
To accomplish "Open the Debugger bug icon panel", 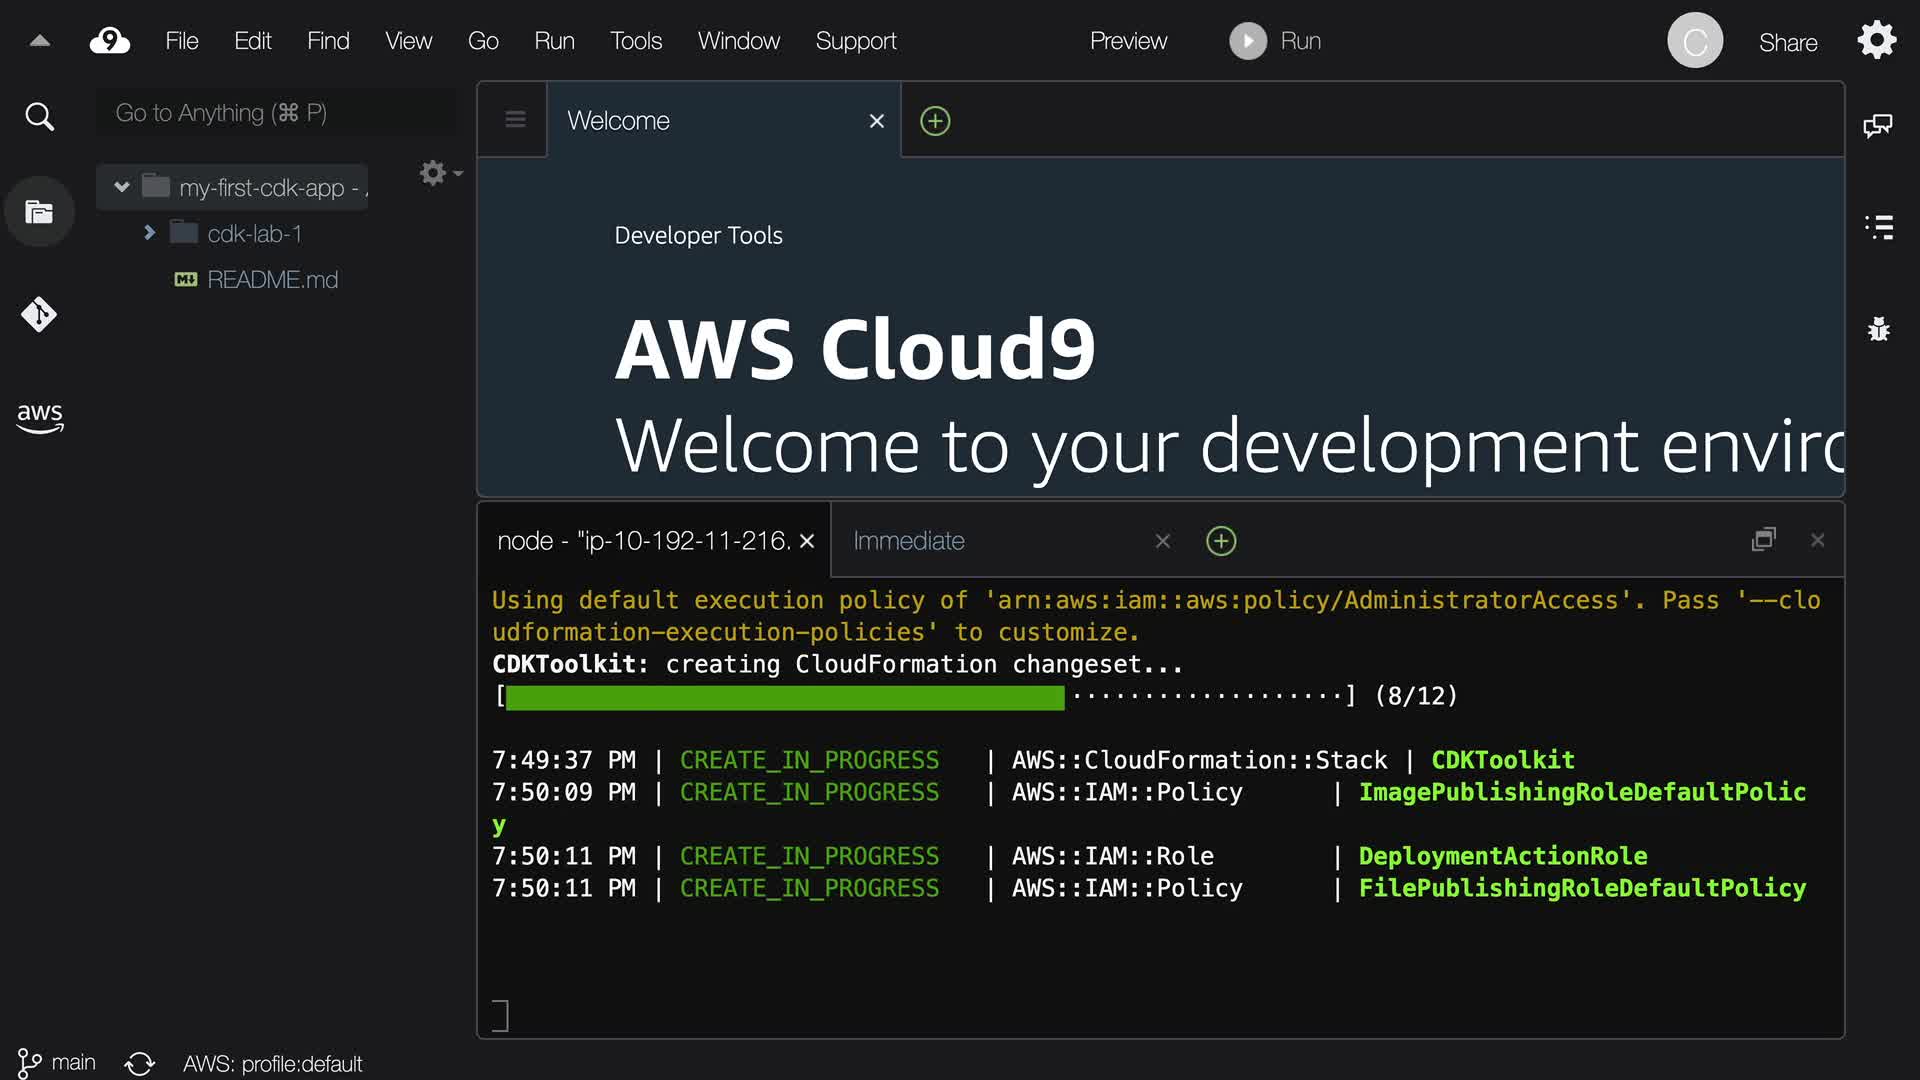I will coord(1878,329).
